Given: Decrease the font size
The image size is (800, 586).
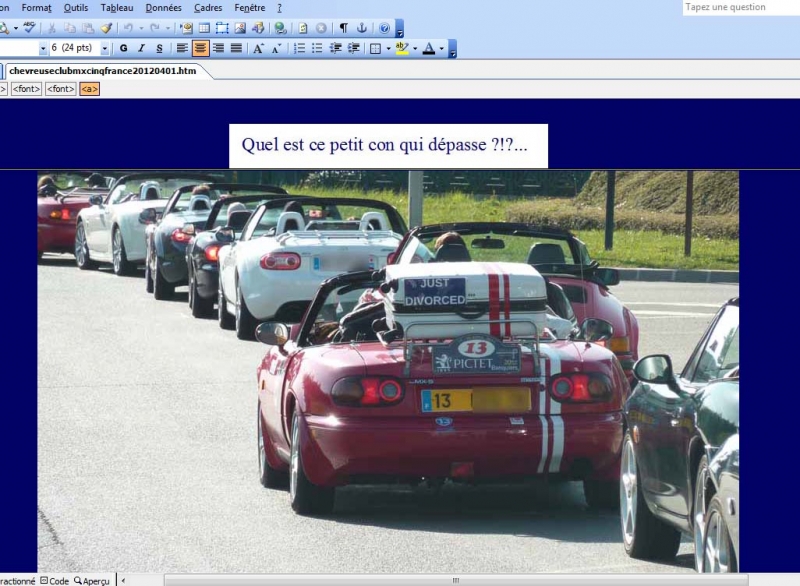Looking at the screenshot, I should [x=277, y=48].
